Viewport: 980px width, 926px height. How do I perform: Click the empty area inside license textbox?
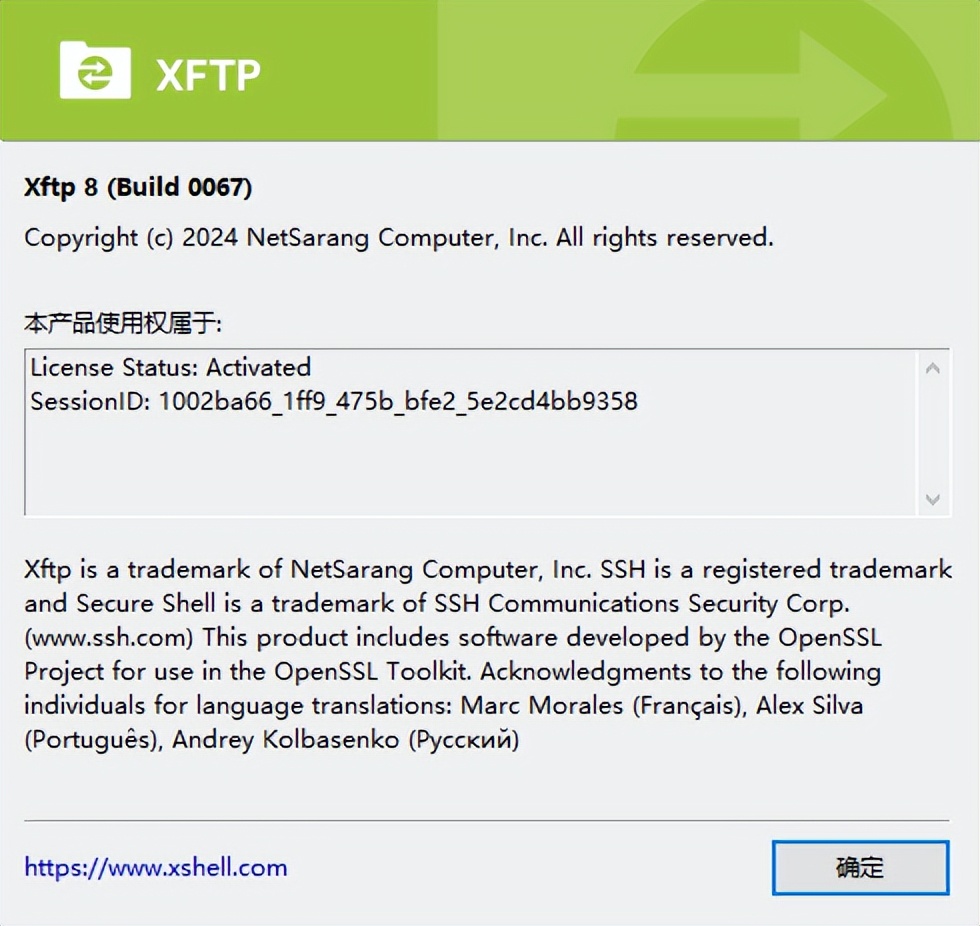pyautogui.click(x=469, y=465)
